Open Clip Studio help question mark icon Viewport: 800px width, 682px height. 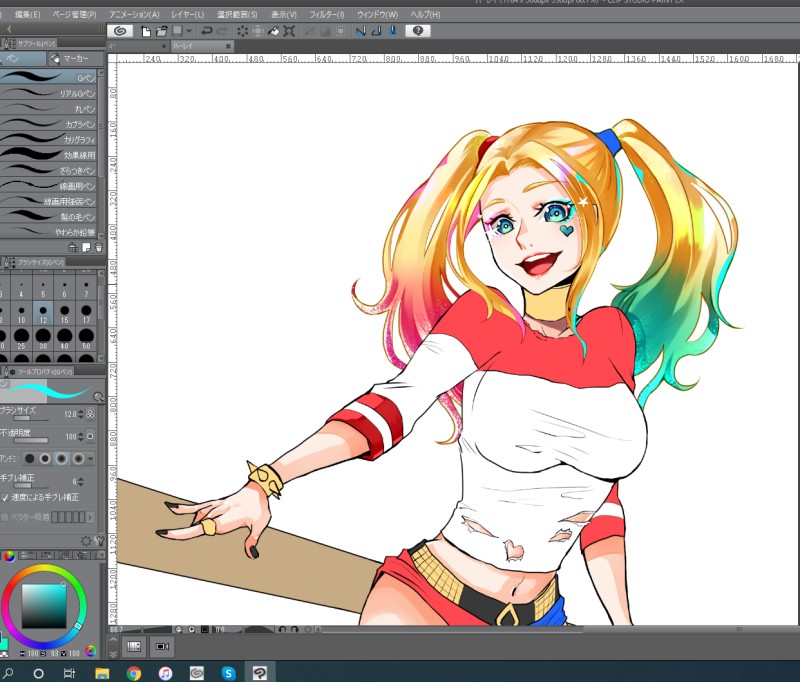pos(418,31)
